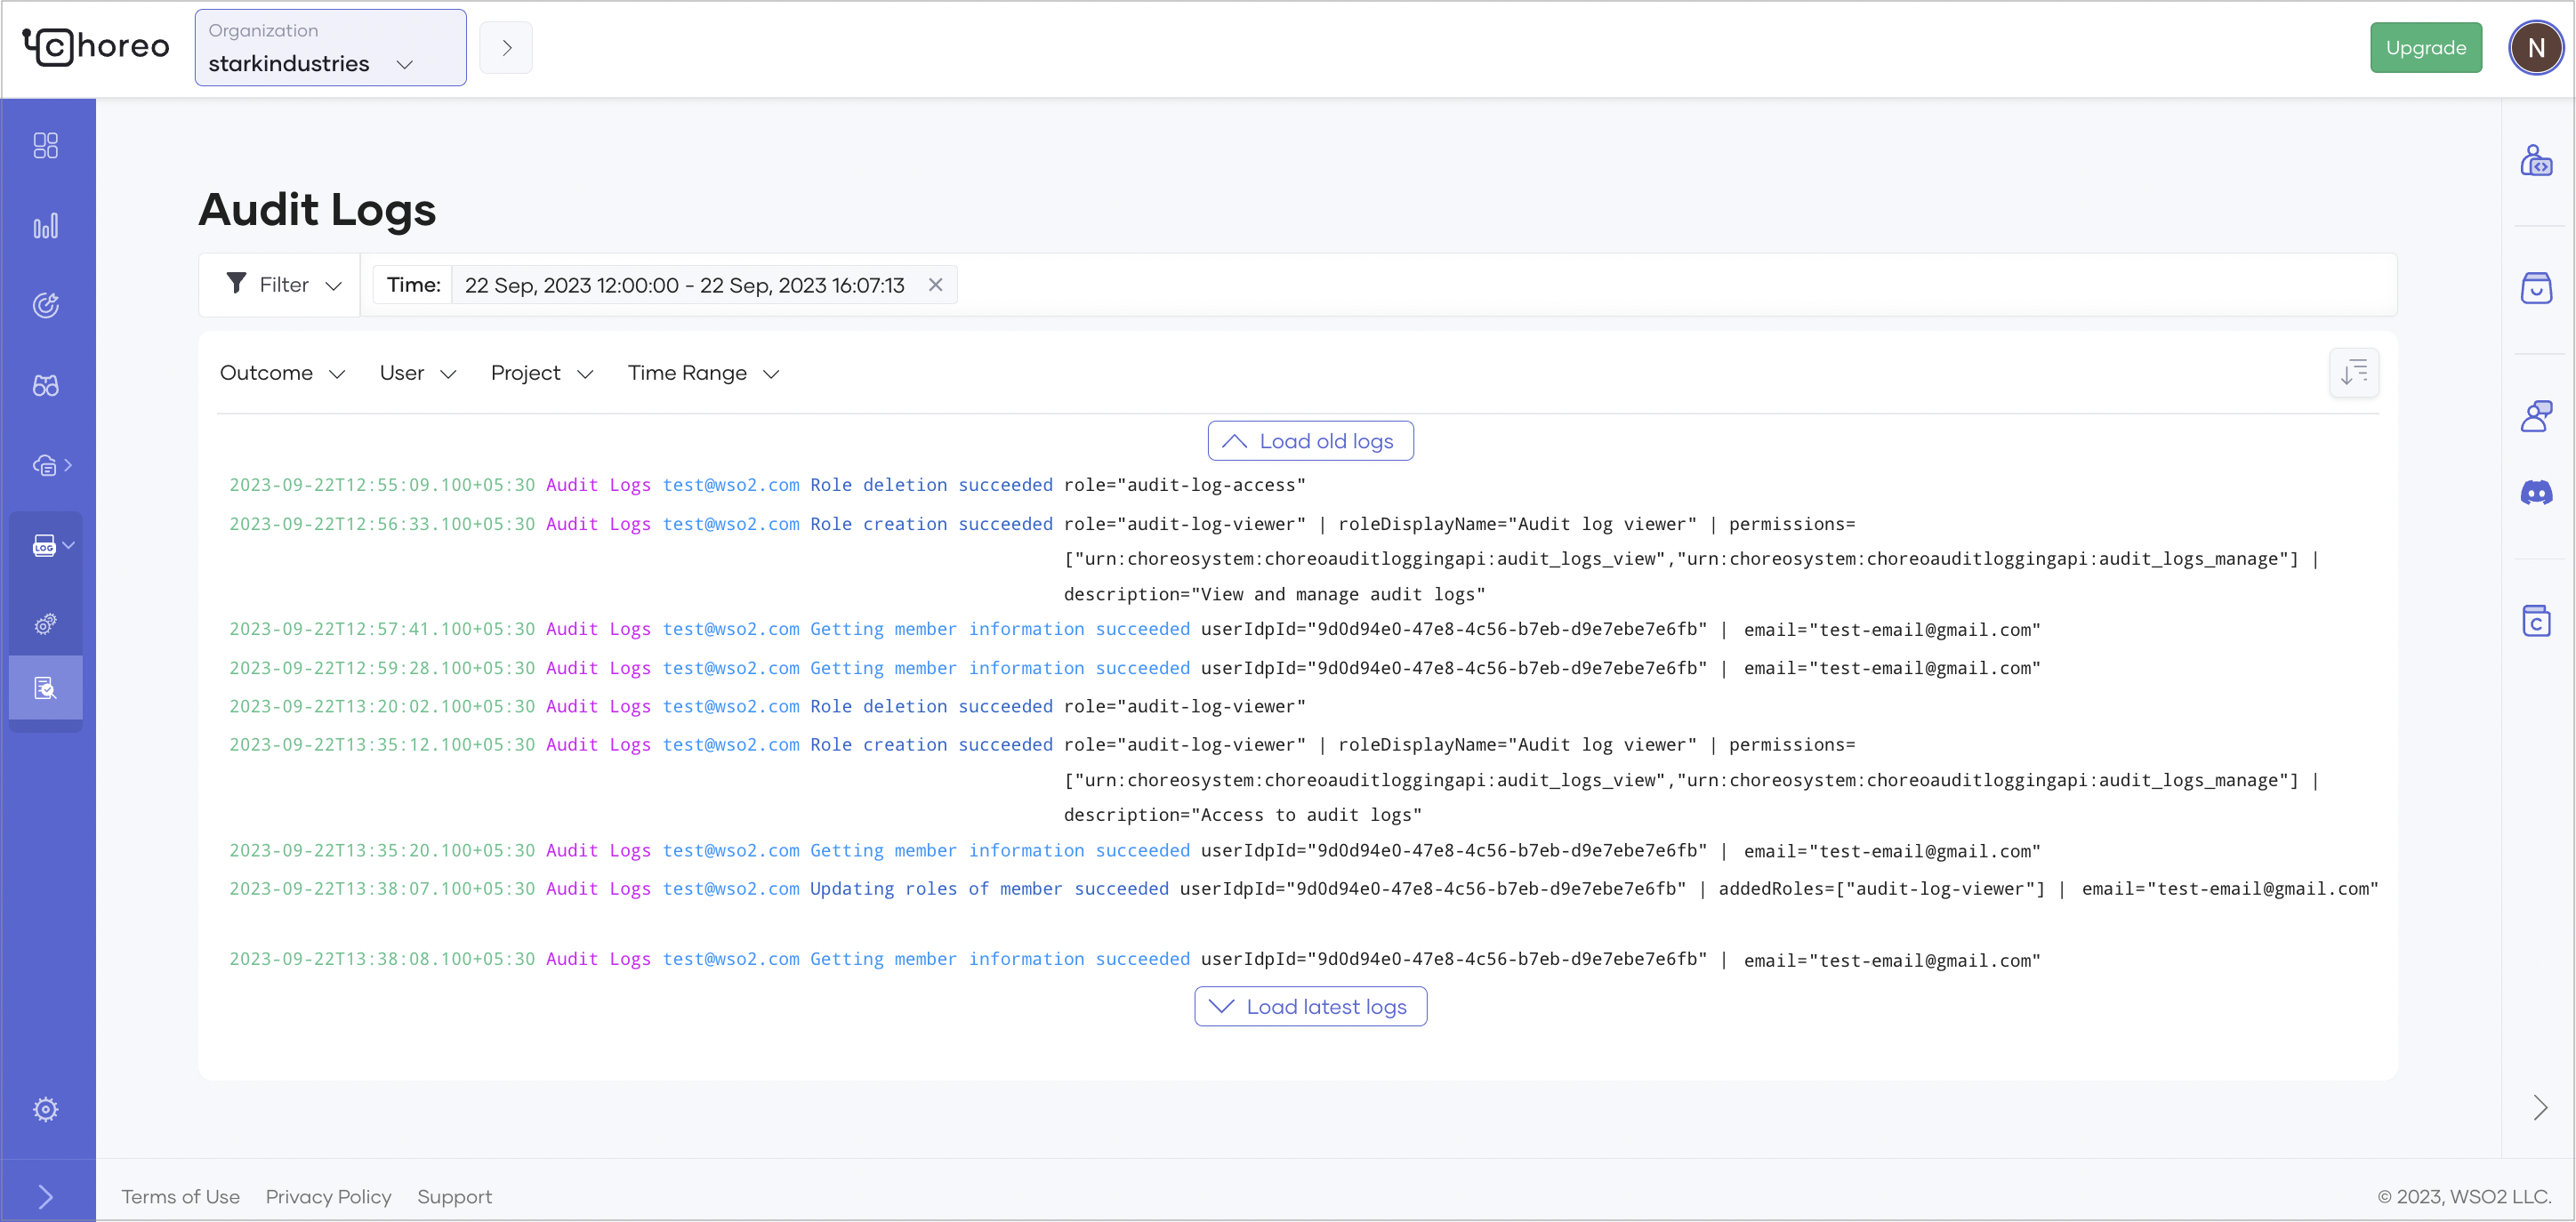Open the Time Range filter dropdown
Image resolution: width=2576 pixels, height=1222 pixels.
(x=703, y=373)
